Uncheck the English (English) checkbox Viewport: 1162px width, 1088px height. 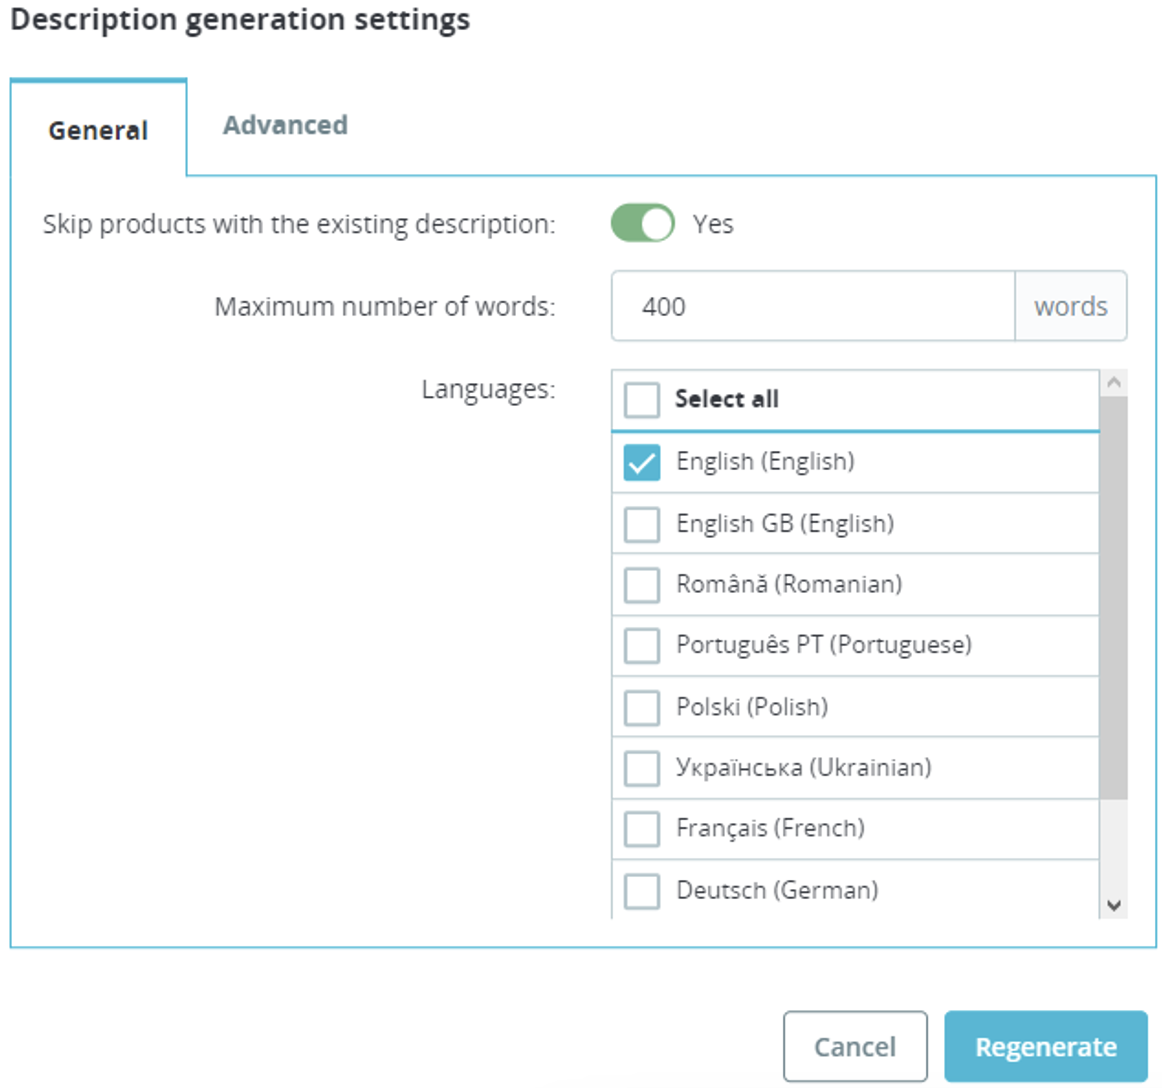coord(642,462)
